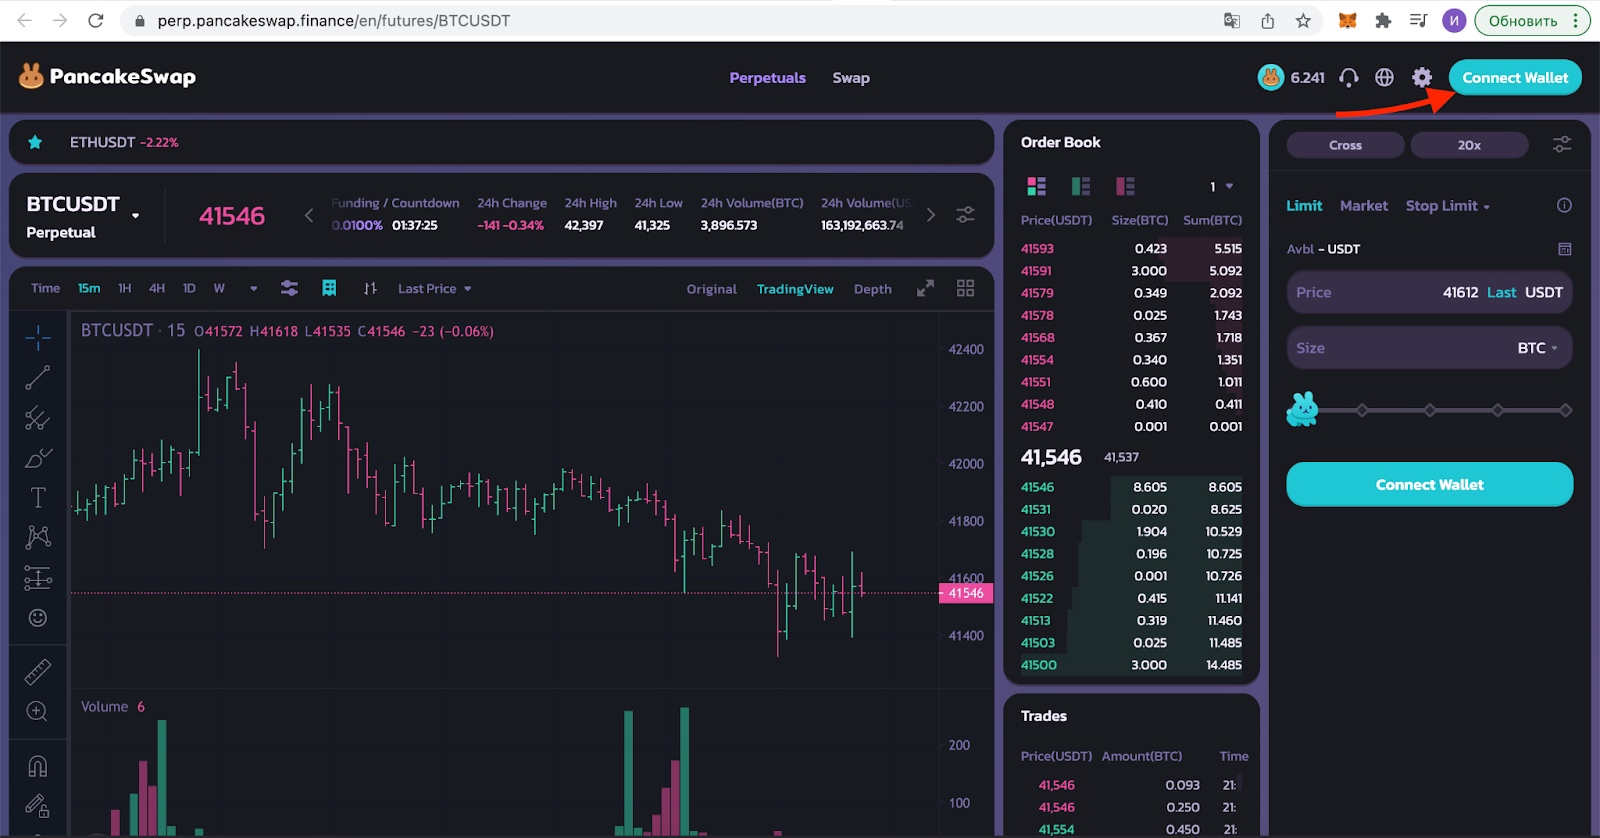Open the pitchfork and Gann tools
This screenshot has height=838, width=1600.
point(38,418)
